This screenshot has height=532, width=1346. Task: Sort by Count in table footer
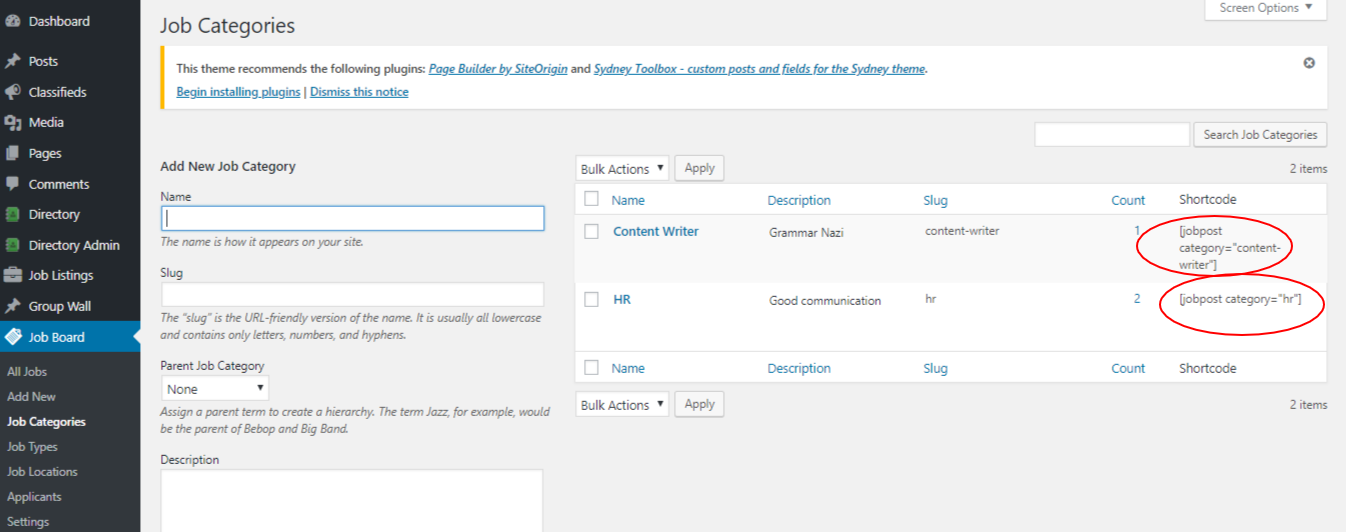(x=1128, y=368)
